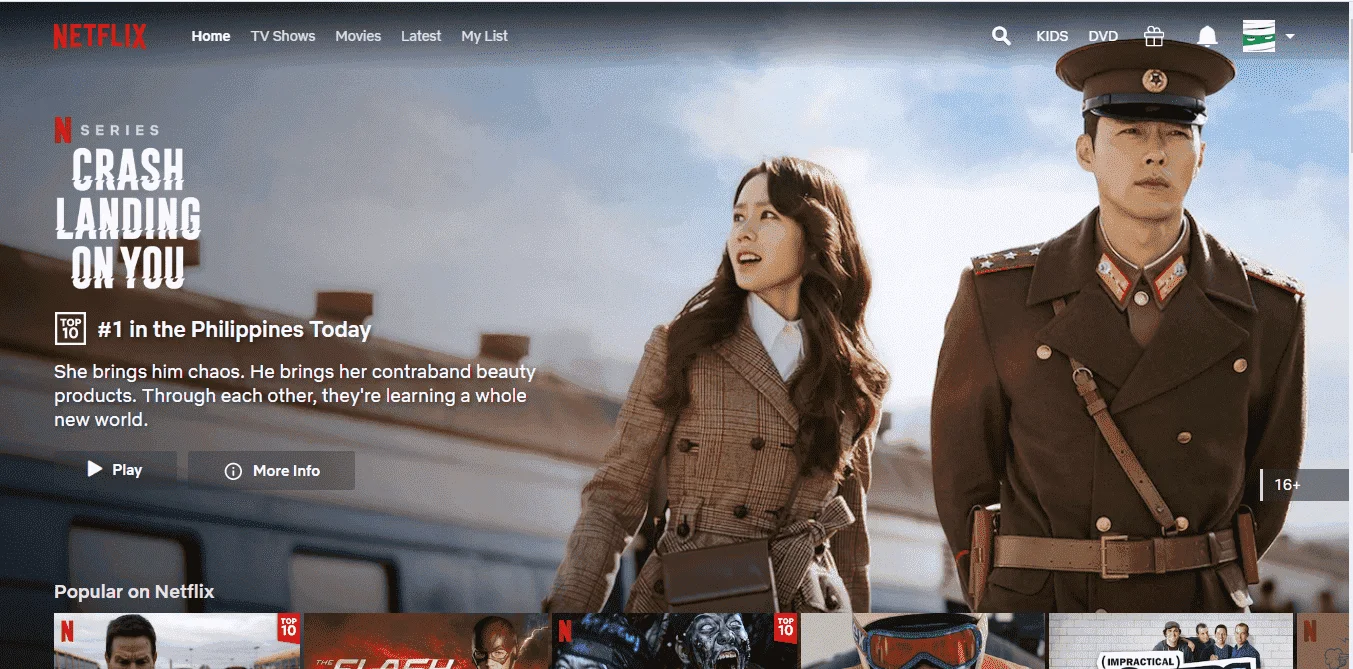Open the search magnifier icon
The image size is (1353, 669).
[x=1001, y=36]
